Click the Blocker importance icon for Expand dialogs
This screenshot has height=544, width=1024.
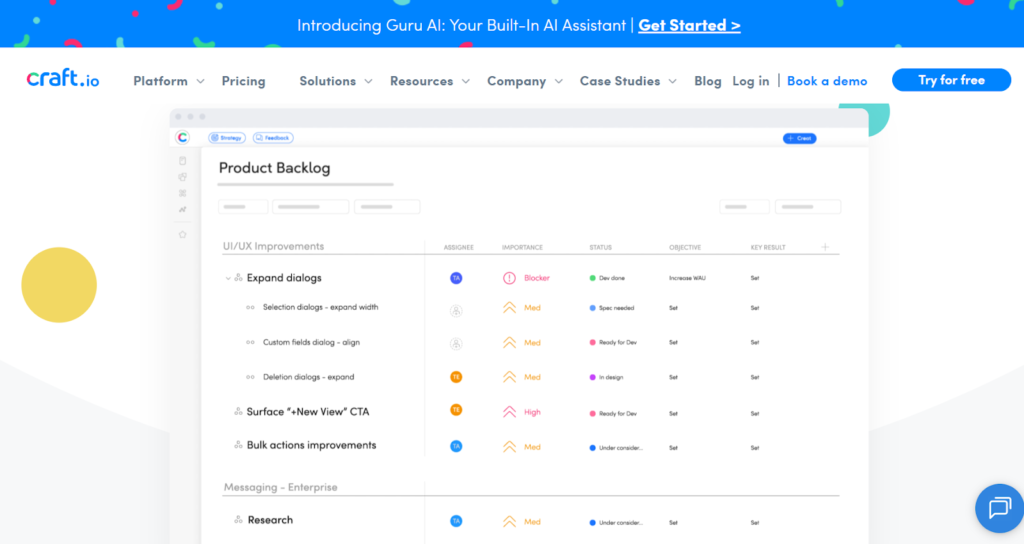tap(509, 278)
